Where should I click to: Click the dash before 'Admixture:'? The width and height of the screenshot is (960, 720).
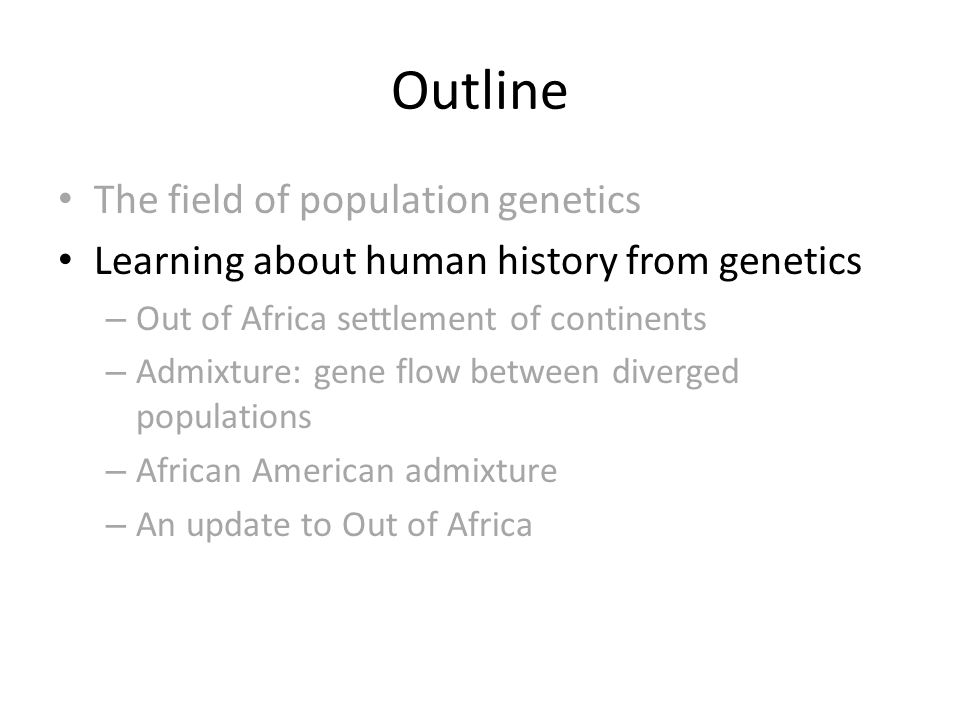tap(116, 373)
